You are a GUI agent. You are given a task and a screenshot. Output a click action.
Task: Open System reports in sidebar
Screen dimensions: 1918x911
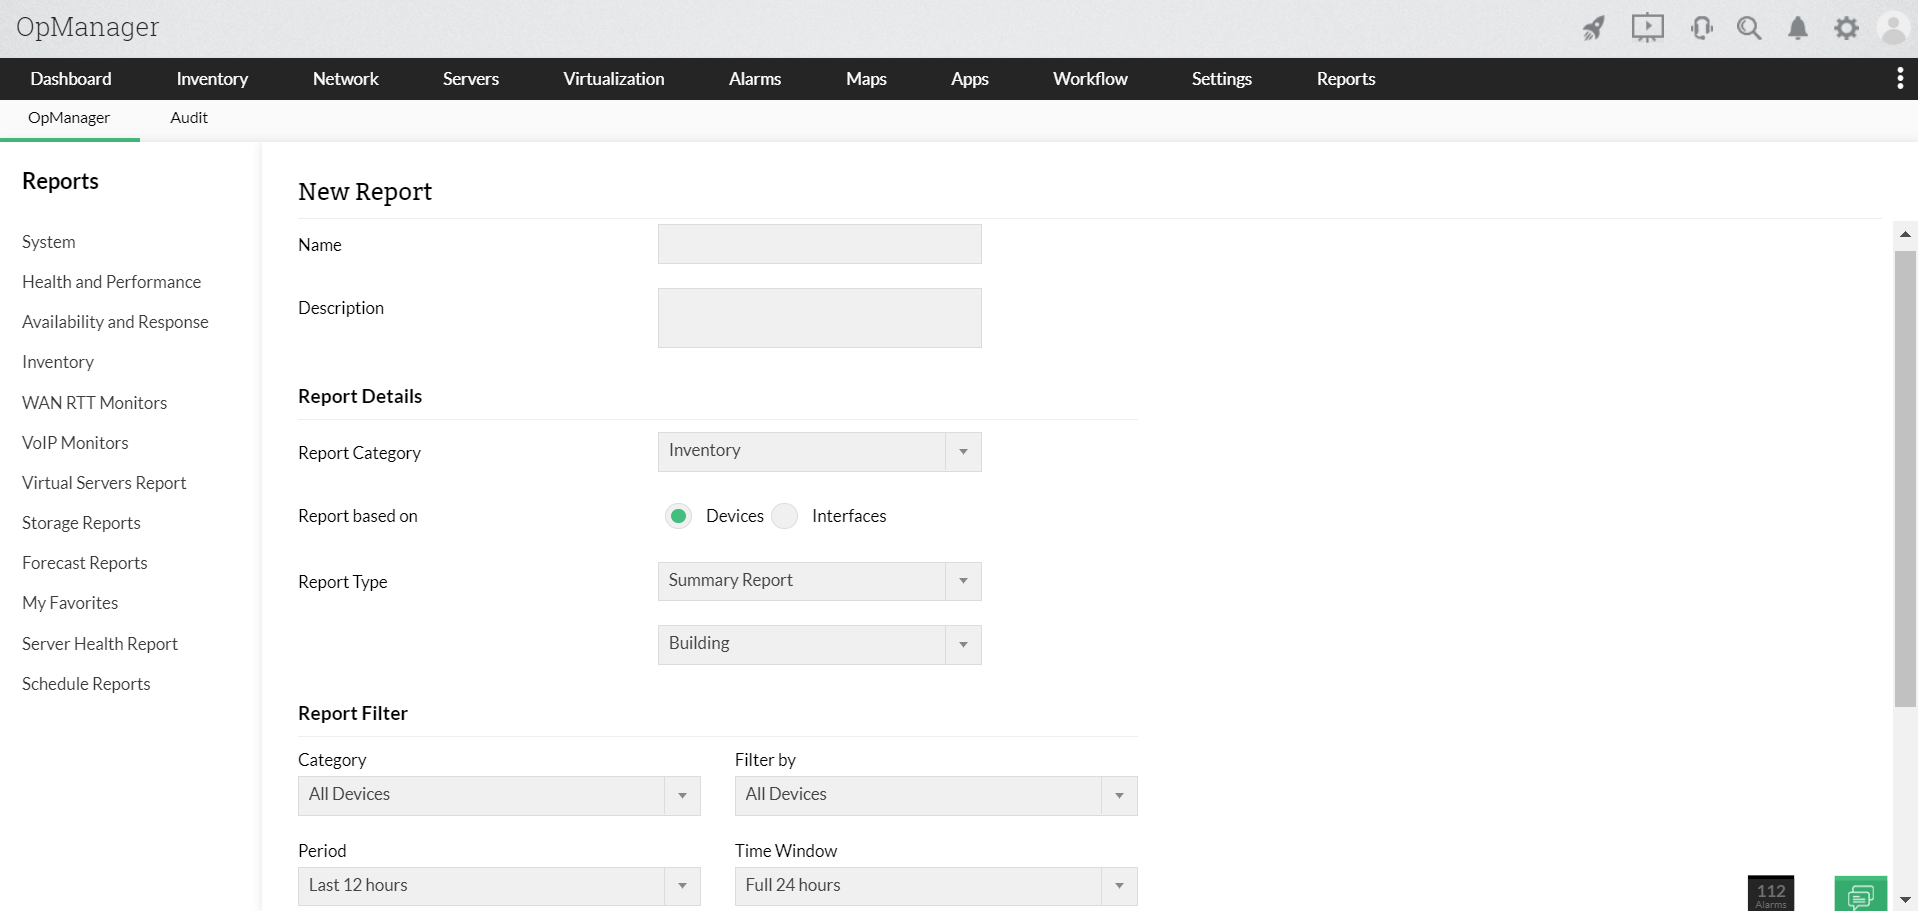click(49, 242)
